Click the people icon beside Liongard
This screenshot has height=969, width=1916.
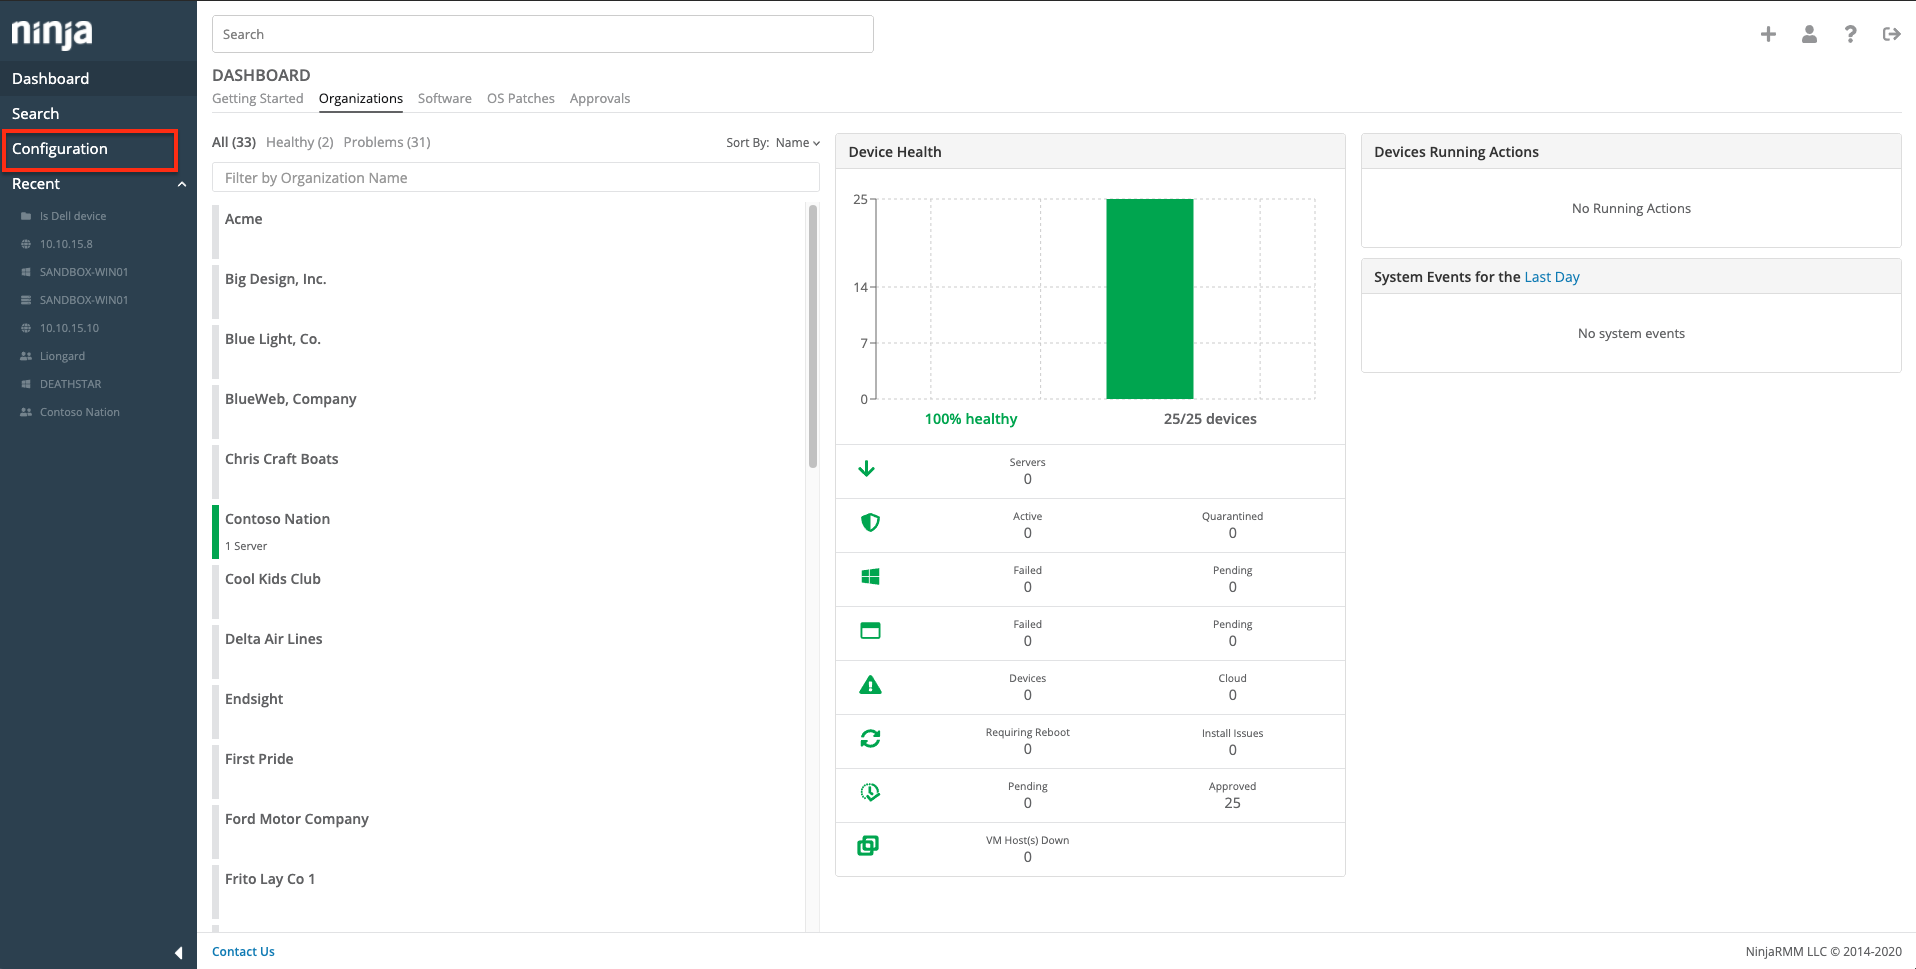[26, 356]
